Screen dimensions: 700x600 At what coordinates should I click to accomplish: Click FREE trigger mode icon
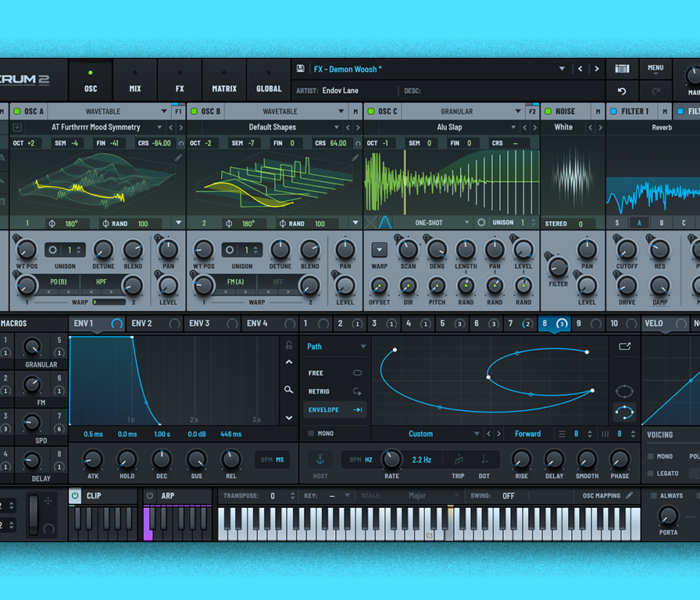pyautogui.click(x=357, y=373)
